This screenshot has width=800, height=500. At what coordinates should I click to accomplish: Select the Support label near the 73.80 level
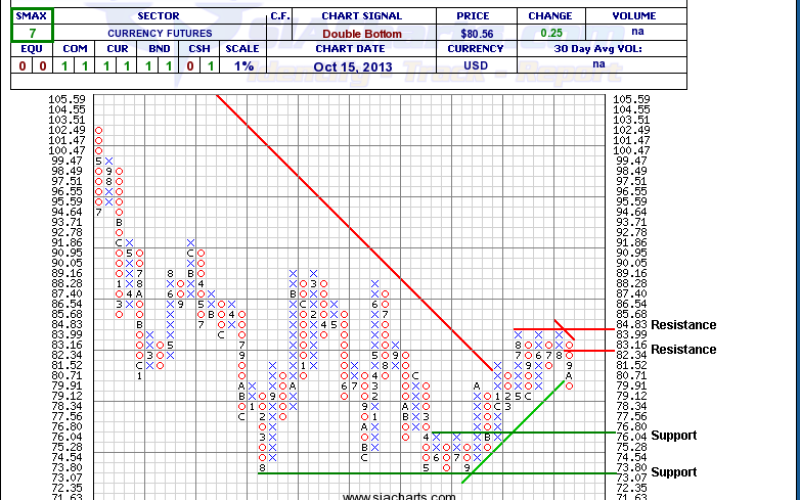(x=672, y=472)
